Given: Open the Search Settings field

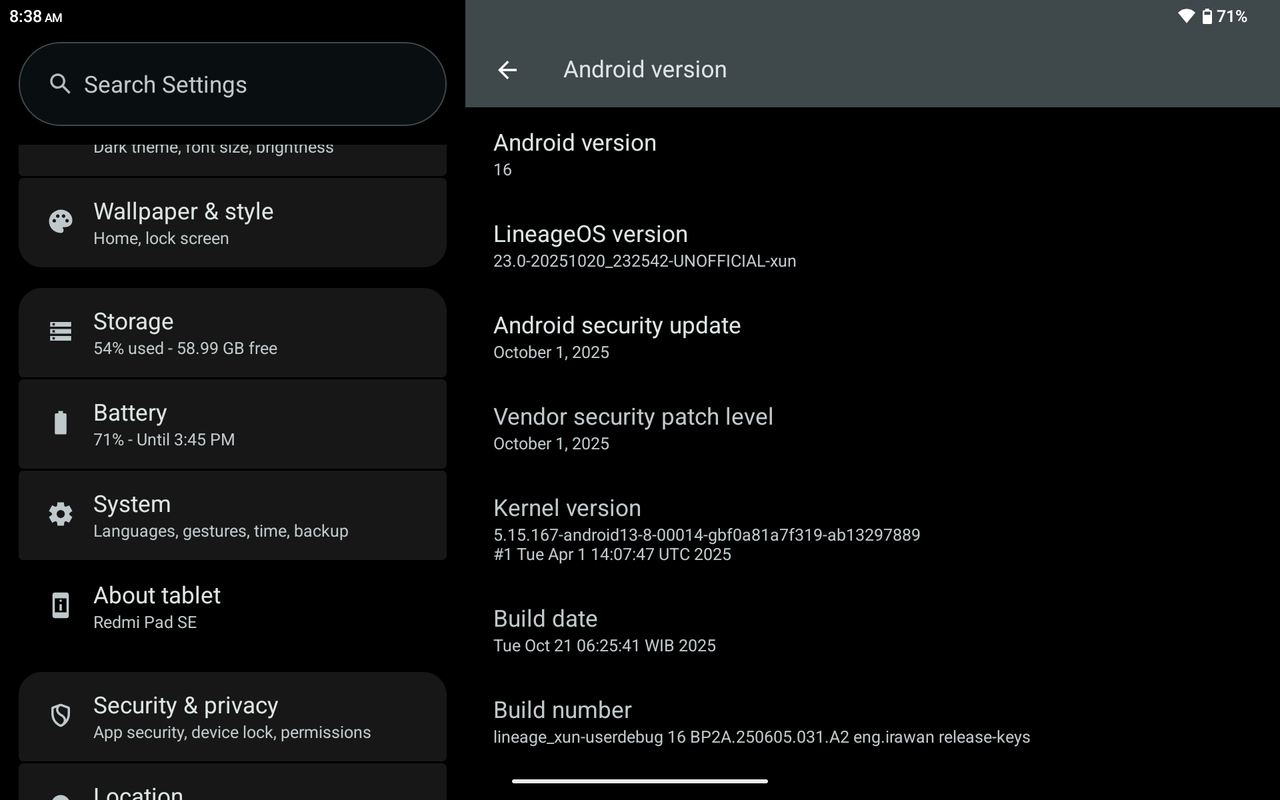Looking at the screenshot, I should click(232, 84).
